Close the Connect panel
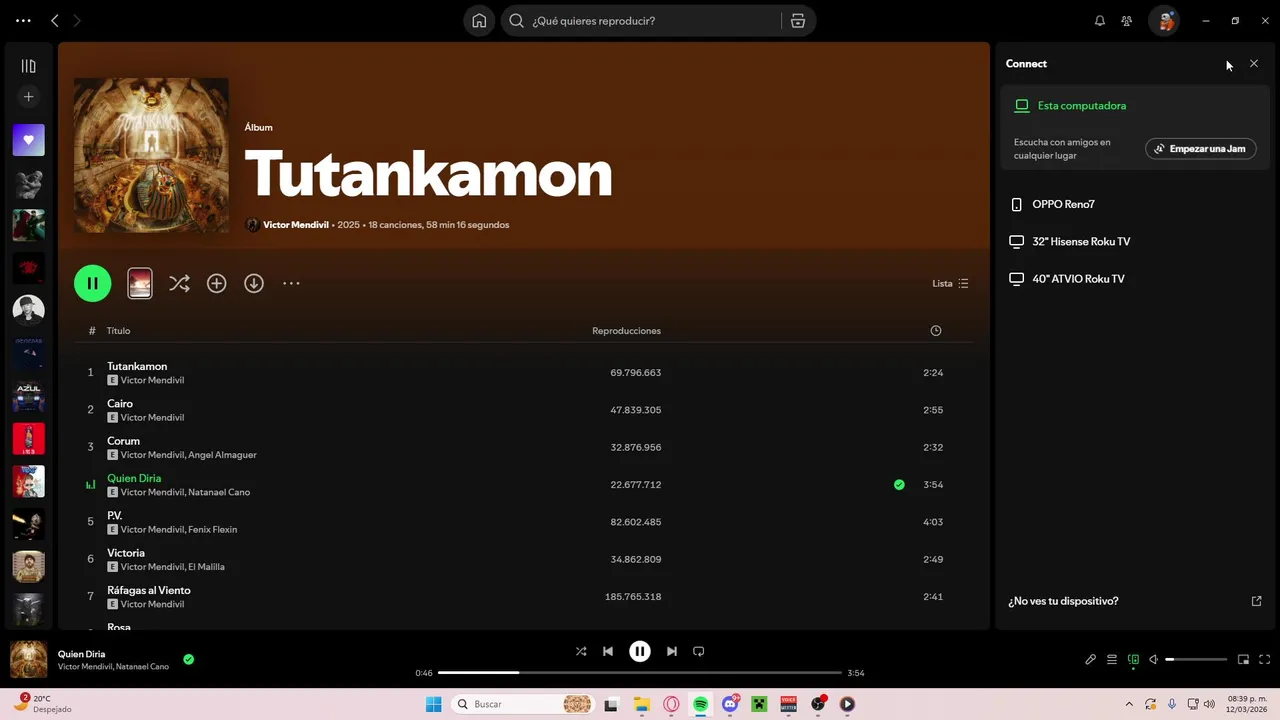 pyautogui.click(x=1254, y=64)
